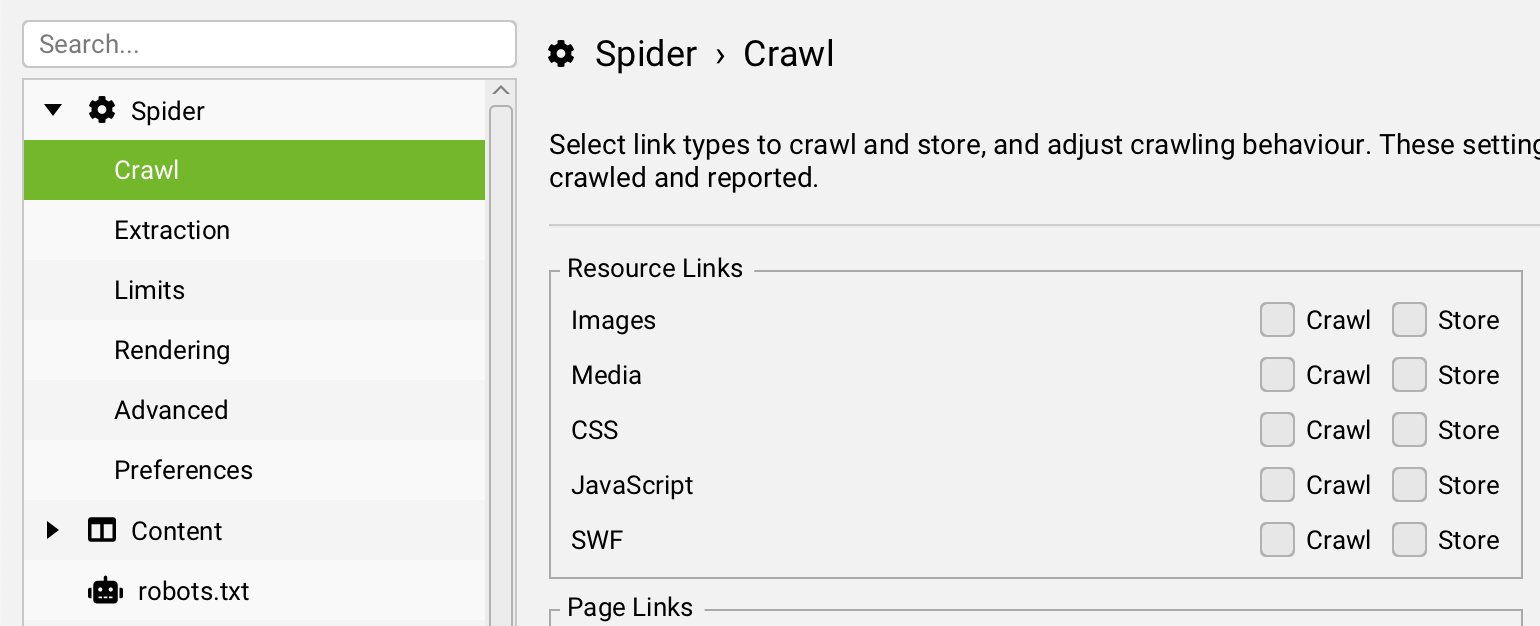Screen dimensions: 1540x626
Task: Select the Extraction settings item
Action: click(x=172, y=230)
